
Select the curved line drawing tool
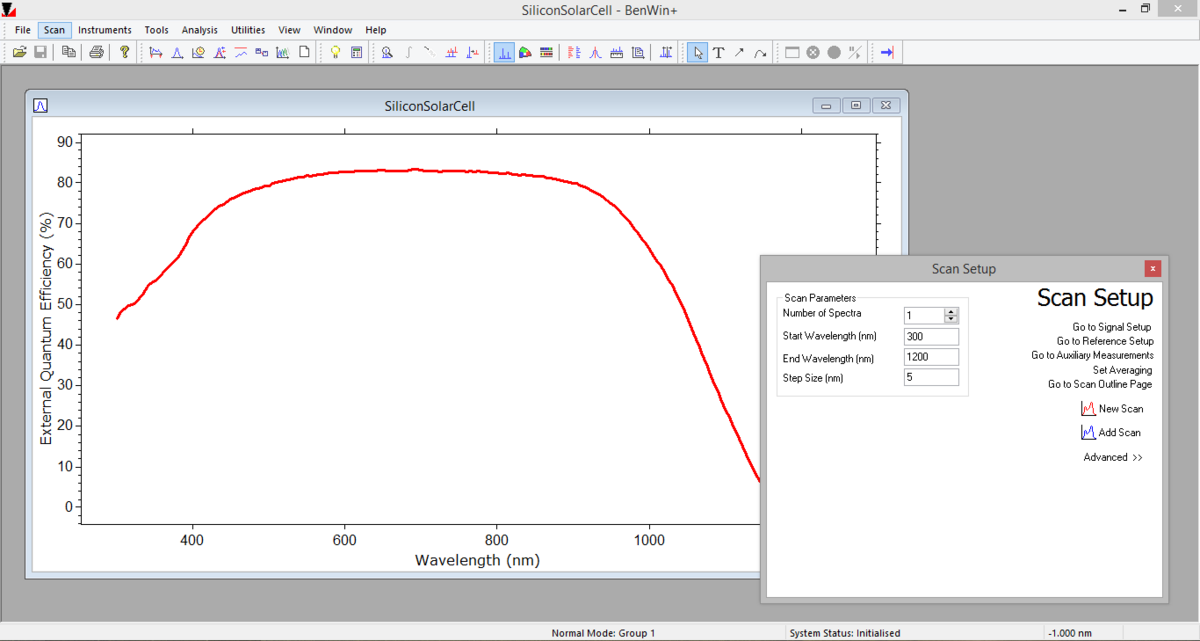tap(760, 52)
